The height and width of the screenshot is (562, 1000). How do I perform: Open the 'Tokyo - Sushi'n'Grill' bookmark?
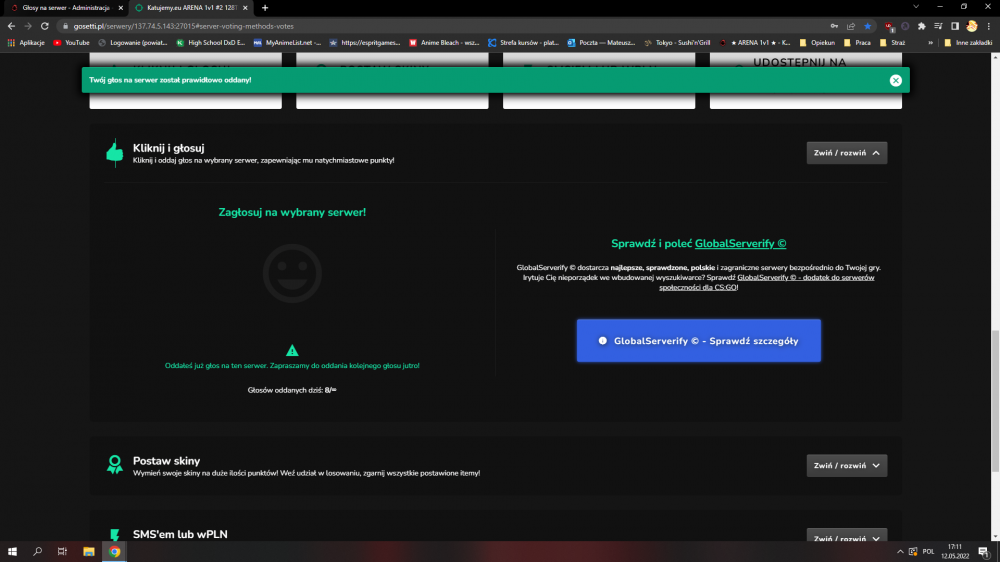tap(677, 43)
